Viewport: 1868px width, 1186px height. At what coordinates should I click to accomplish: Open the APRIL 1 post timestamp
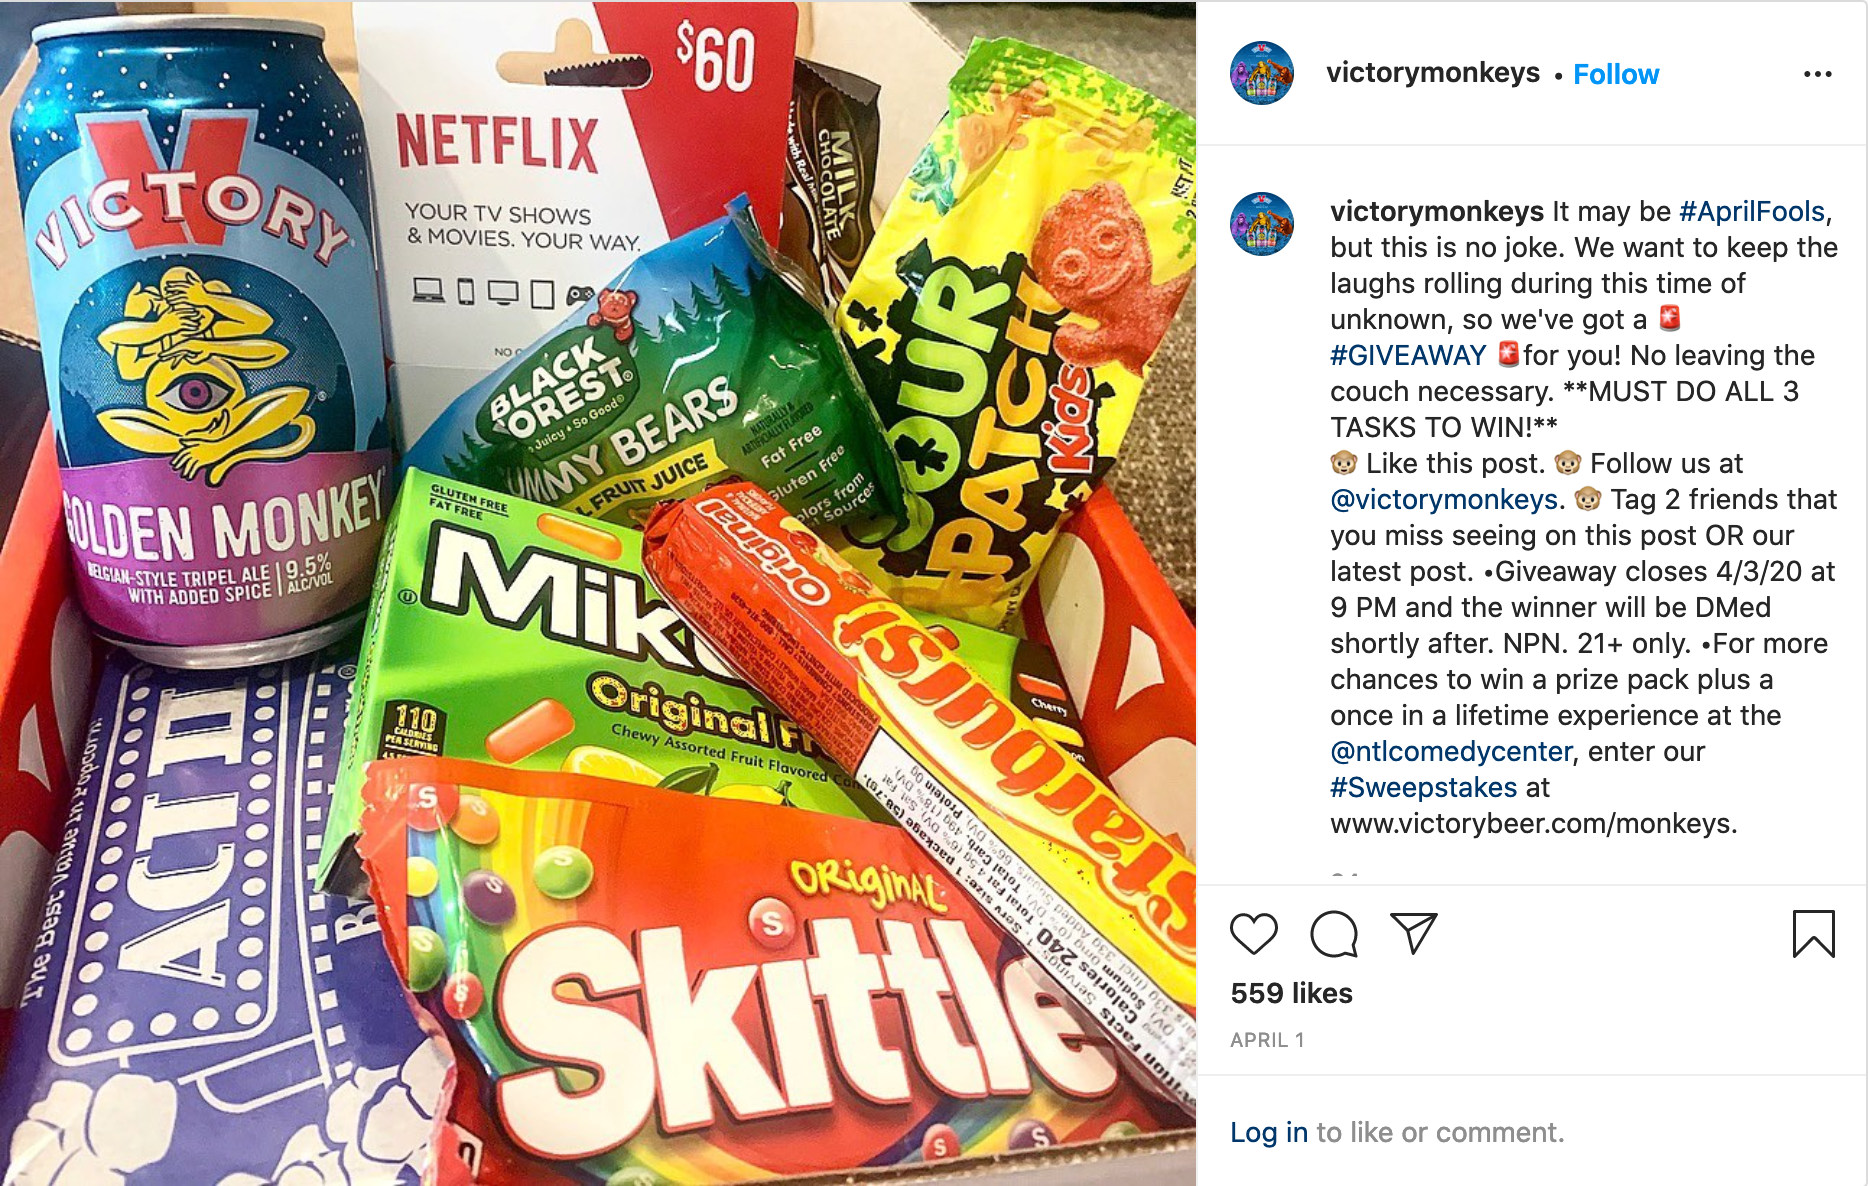[x=1267, y=1040]
